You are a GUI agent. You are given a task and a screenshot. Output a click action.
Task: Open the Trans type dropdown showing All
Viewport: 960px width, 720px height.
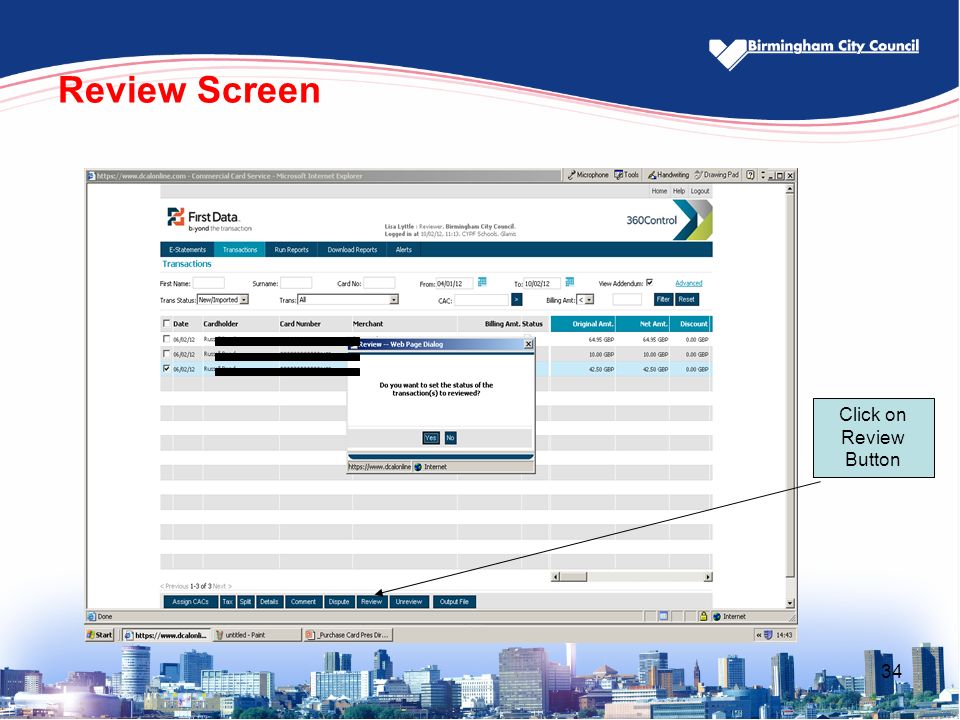348,299
